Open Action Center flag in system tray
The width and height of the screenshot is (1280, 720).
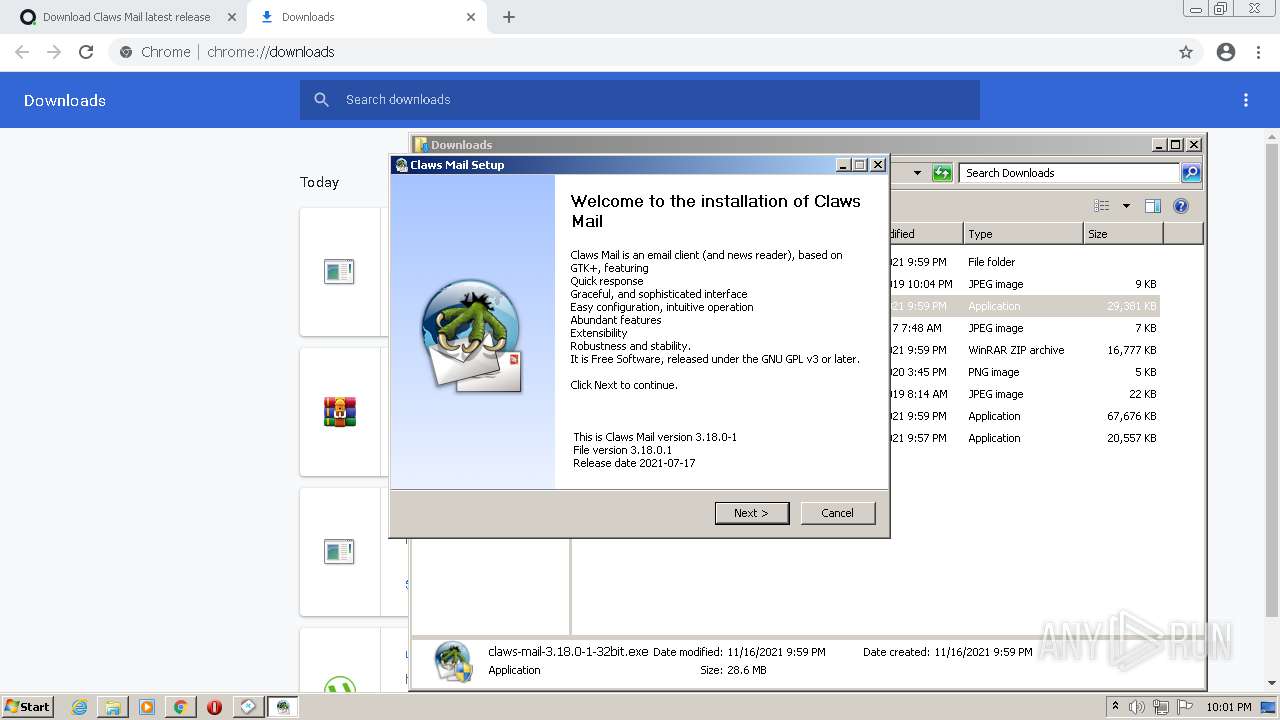pyautogui.click(x=1183, y=707)
